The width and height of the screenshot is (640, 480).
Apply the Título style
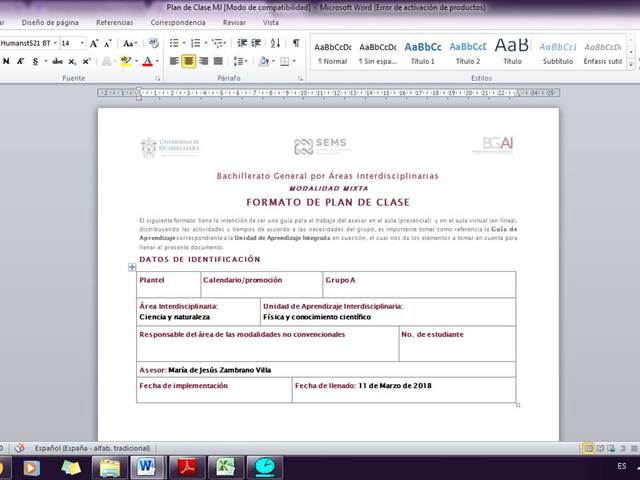[x=512, y=53]
